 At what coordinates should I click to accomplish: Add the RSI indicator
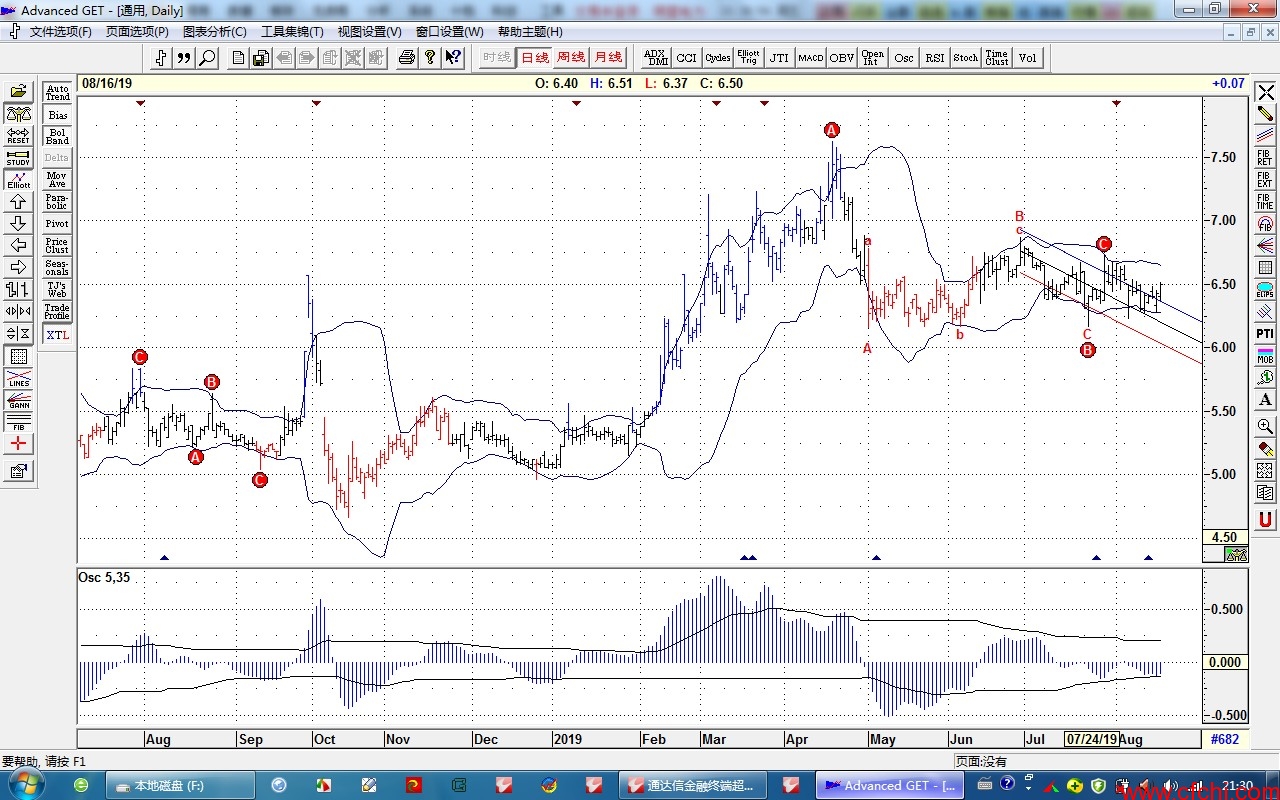[x=935, y=58]
